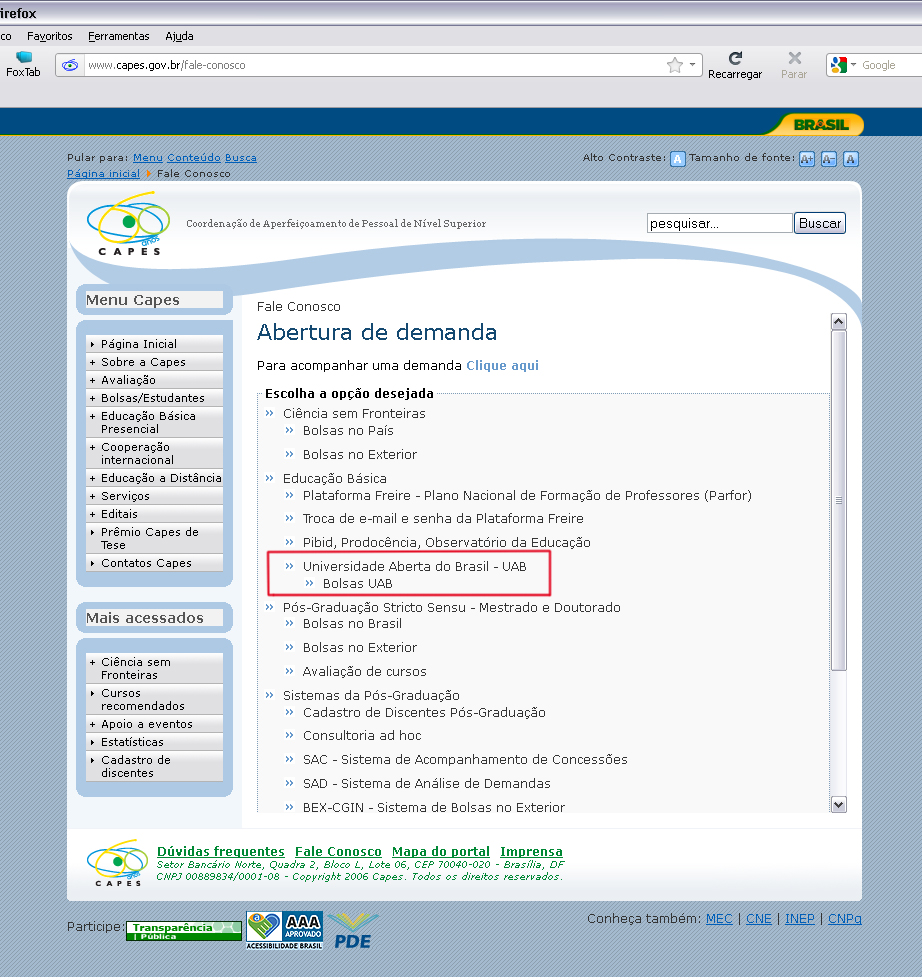Jump to Busca skip link
The width and height of the screenshot is (922, 977).
click(x=240, y=158)
